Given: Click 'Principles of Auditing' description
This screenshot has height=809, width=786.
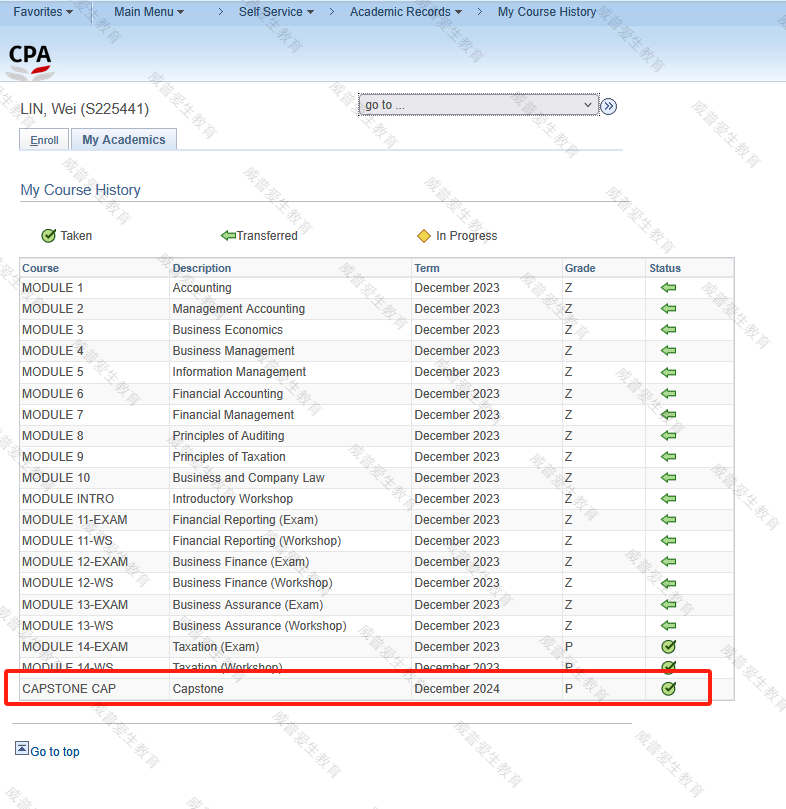Looking at the screenshot, I should pyautogui.click(x=228, y=436).
